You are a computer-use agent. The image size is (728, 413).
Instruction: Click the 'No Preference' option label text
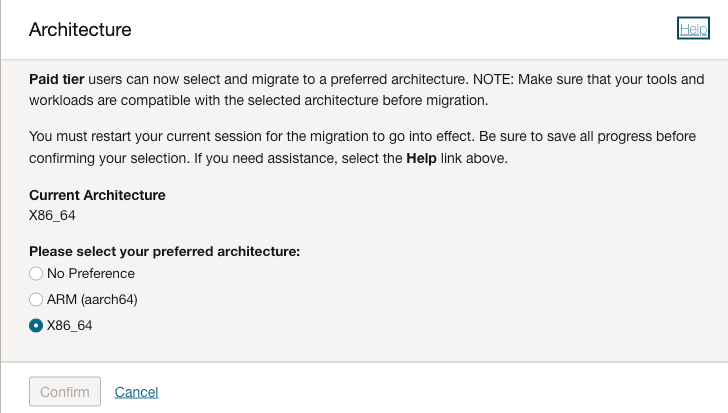point(91,273)
